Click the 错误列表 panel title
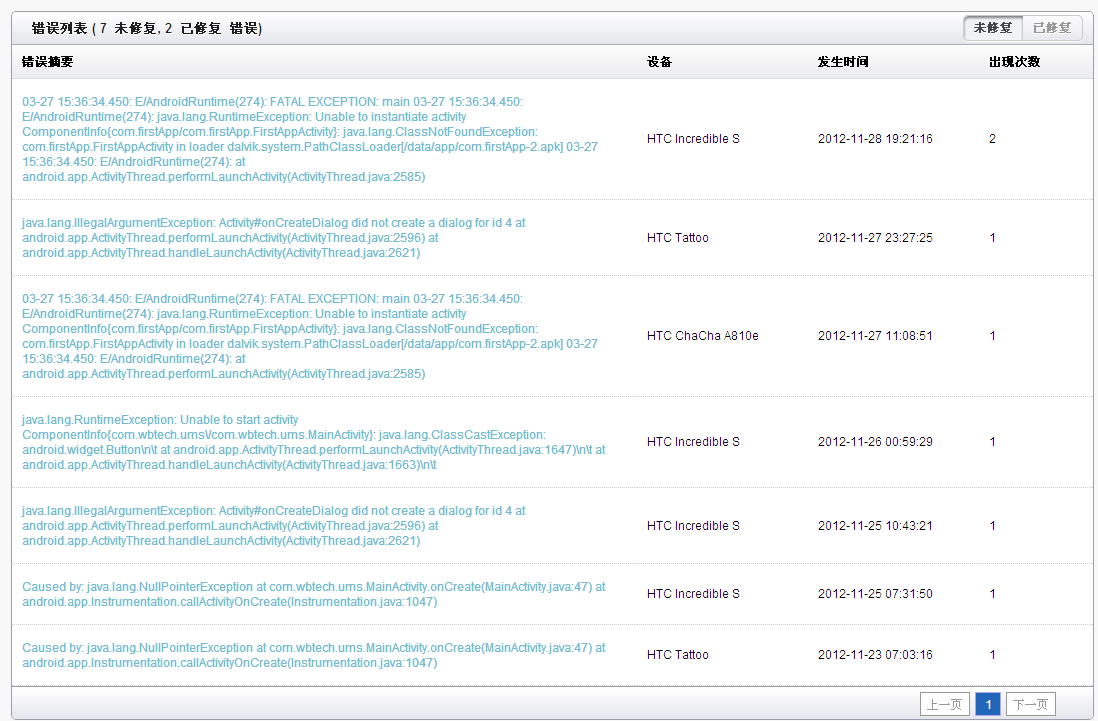1098x721 pixels. [x=147, y=28]
